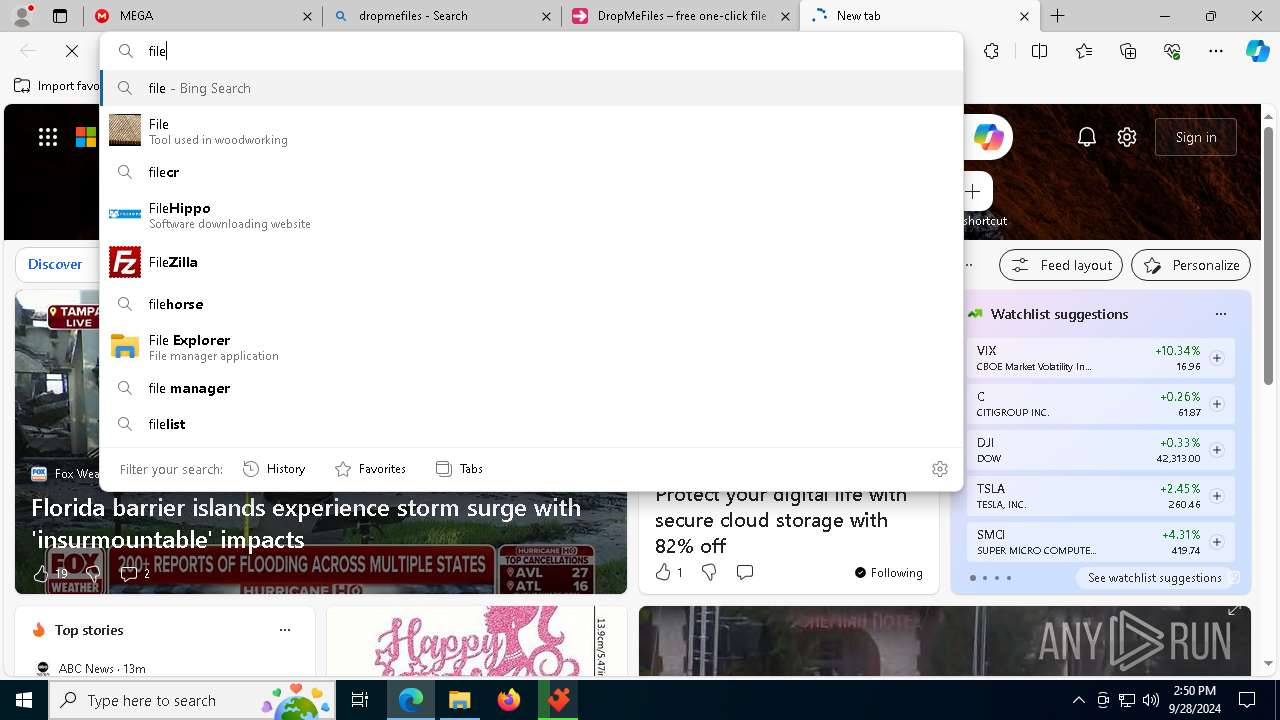Select the file manager suggestion
The width and height of the screenshot is (1280, 720).
[531, 388]
